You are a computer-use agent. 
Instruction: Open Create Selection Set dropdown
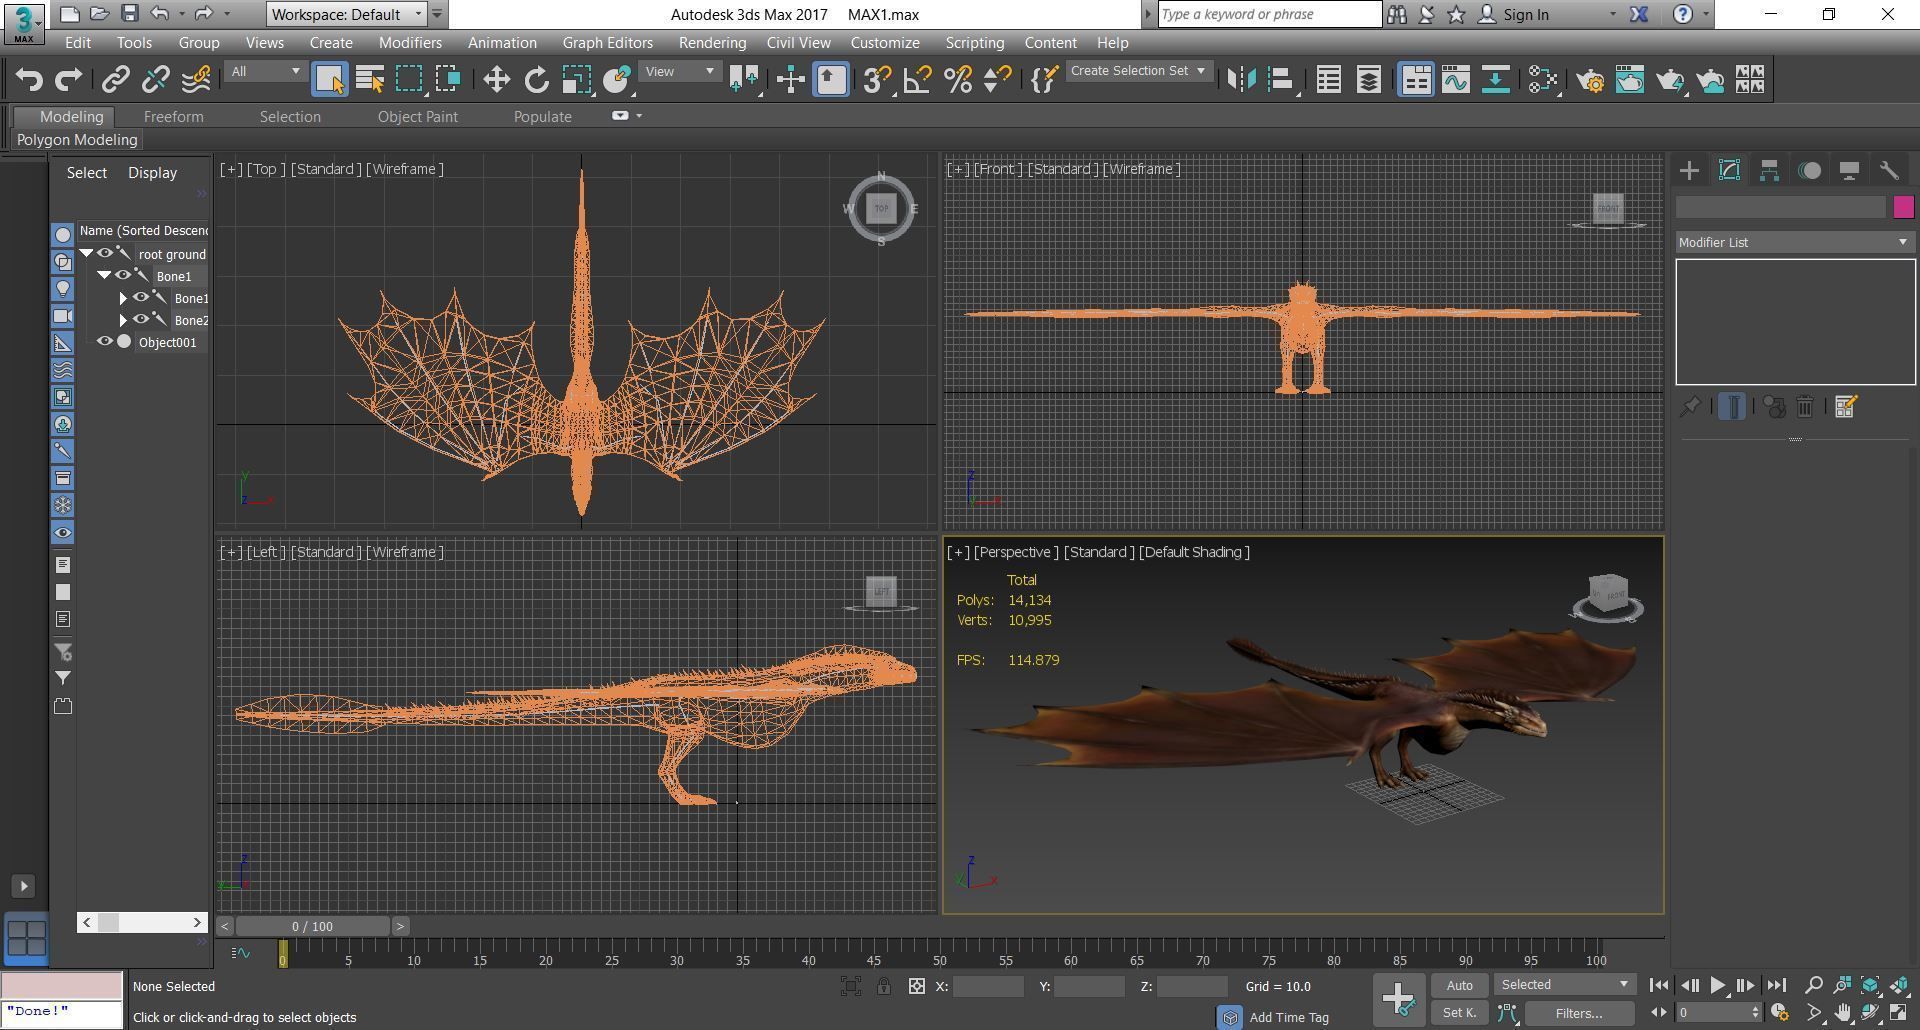point(1138,71)
